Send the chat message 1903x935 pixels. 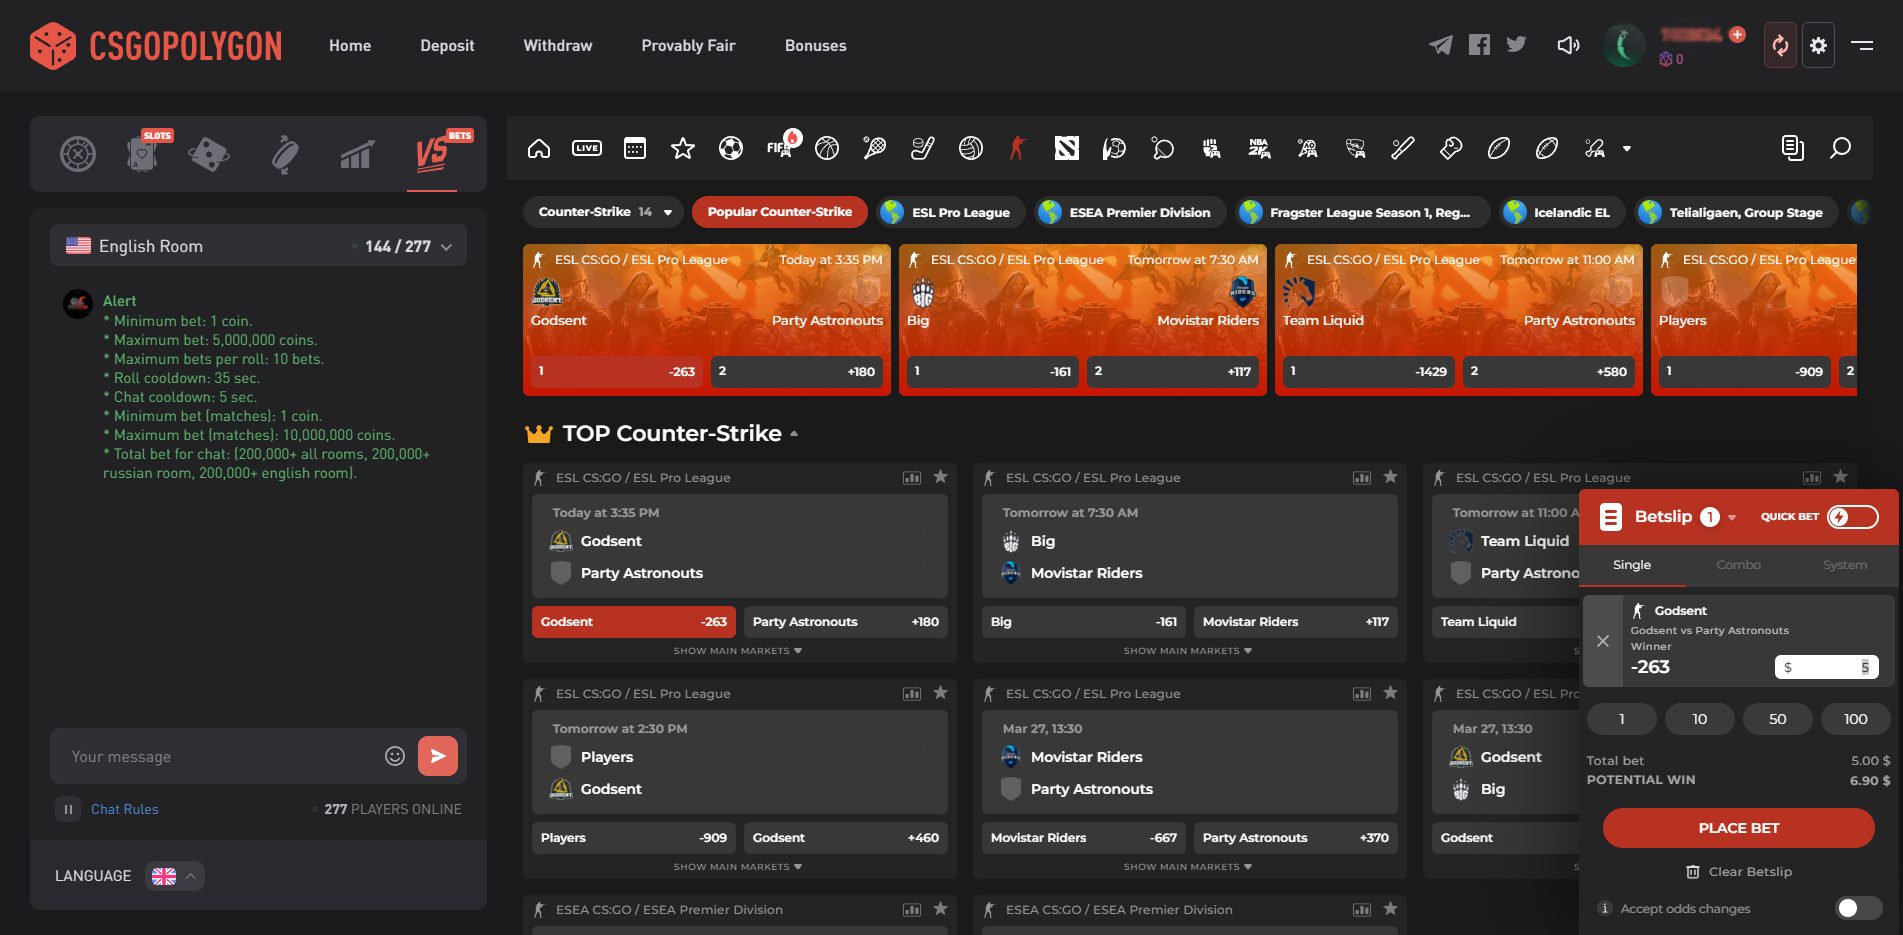tap(438, 756)
